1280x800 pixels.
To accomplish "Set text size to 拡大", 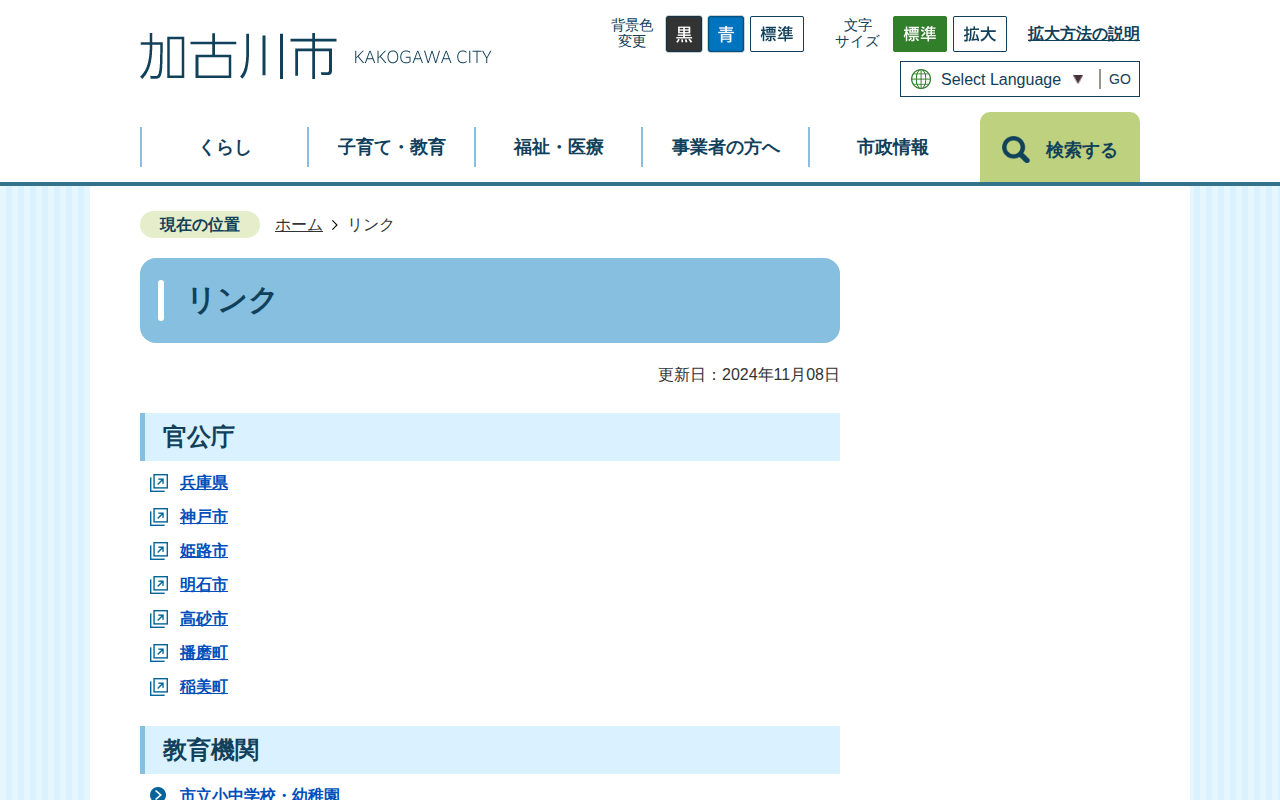I will (980, 34).
